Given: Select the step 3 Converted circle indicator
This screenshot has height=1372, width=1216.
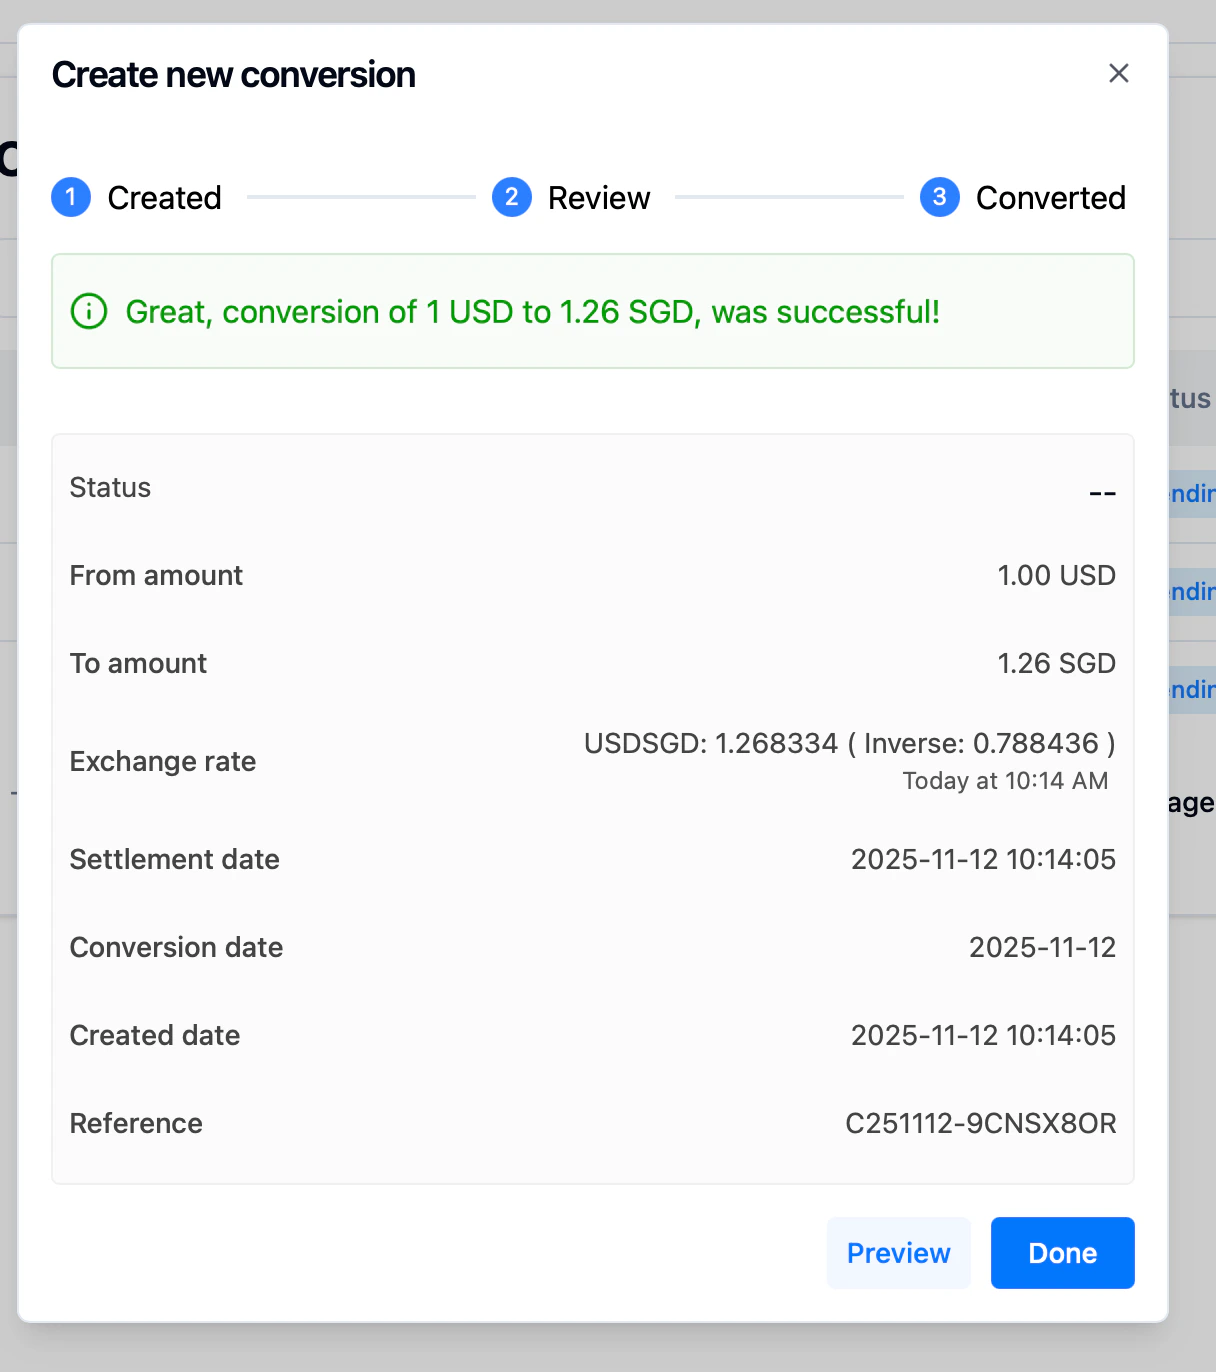Looking at the screenshot, I should coord(939,197).
